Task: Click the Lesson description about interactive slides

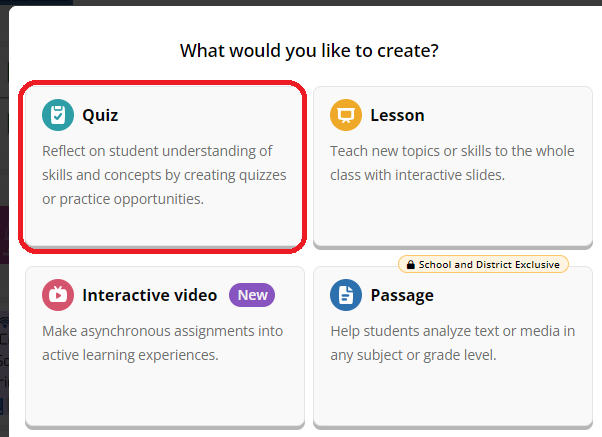Action: tap(452, 163)
